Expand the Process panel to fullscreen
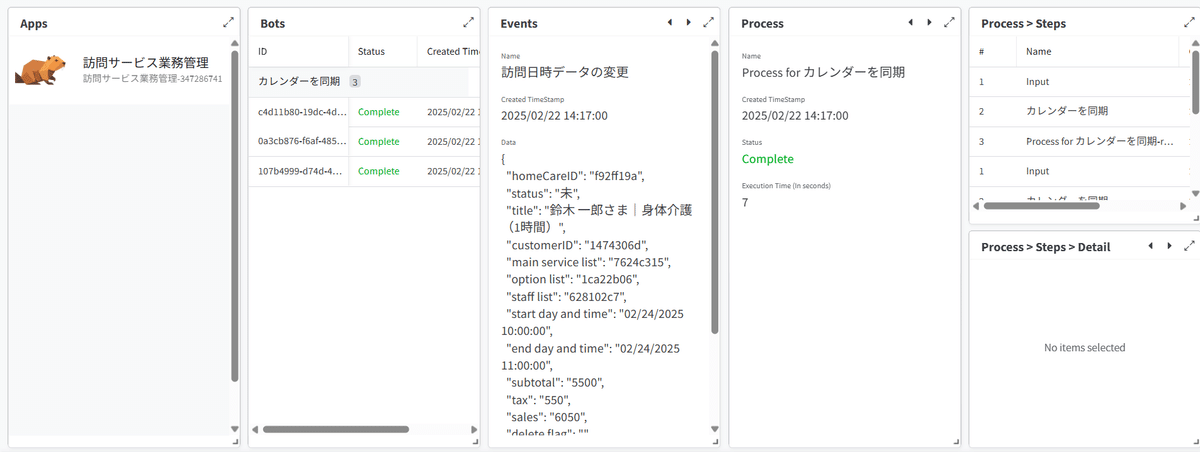This screenshot has width=1200, height=452. tap(949, 22)
